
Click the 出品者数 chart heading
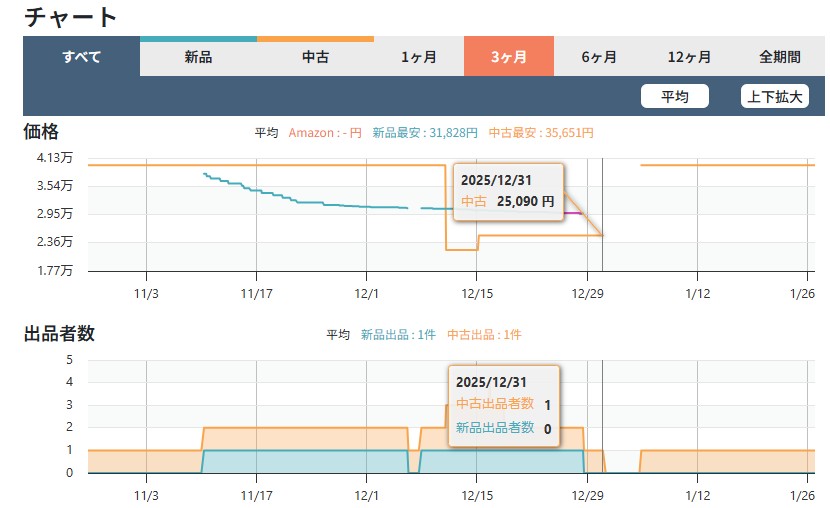tap(59, 334)
